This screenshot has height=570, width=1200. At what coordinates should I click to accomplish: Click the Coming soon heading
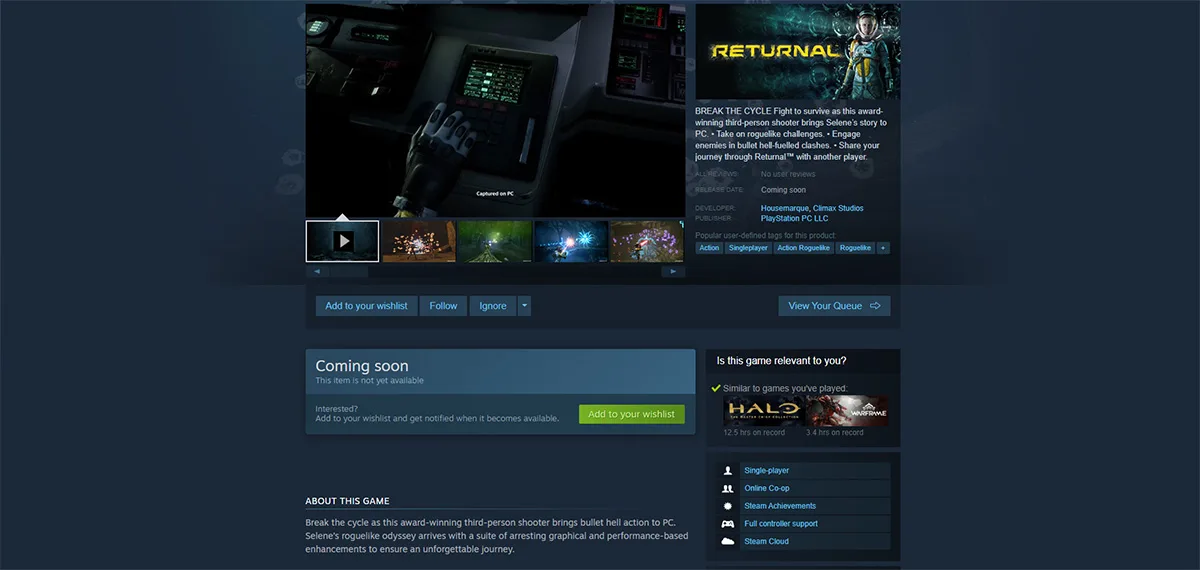click(362, 366)
